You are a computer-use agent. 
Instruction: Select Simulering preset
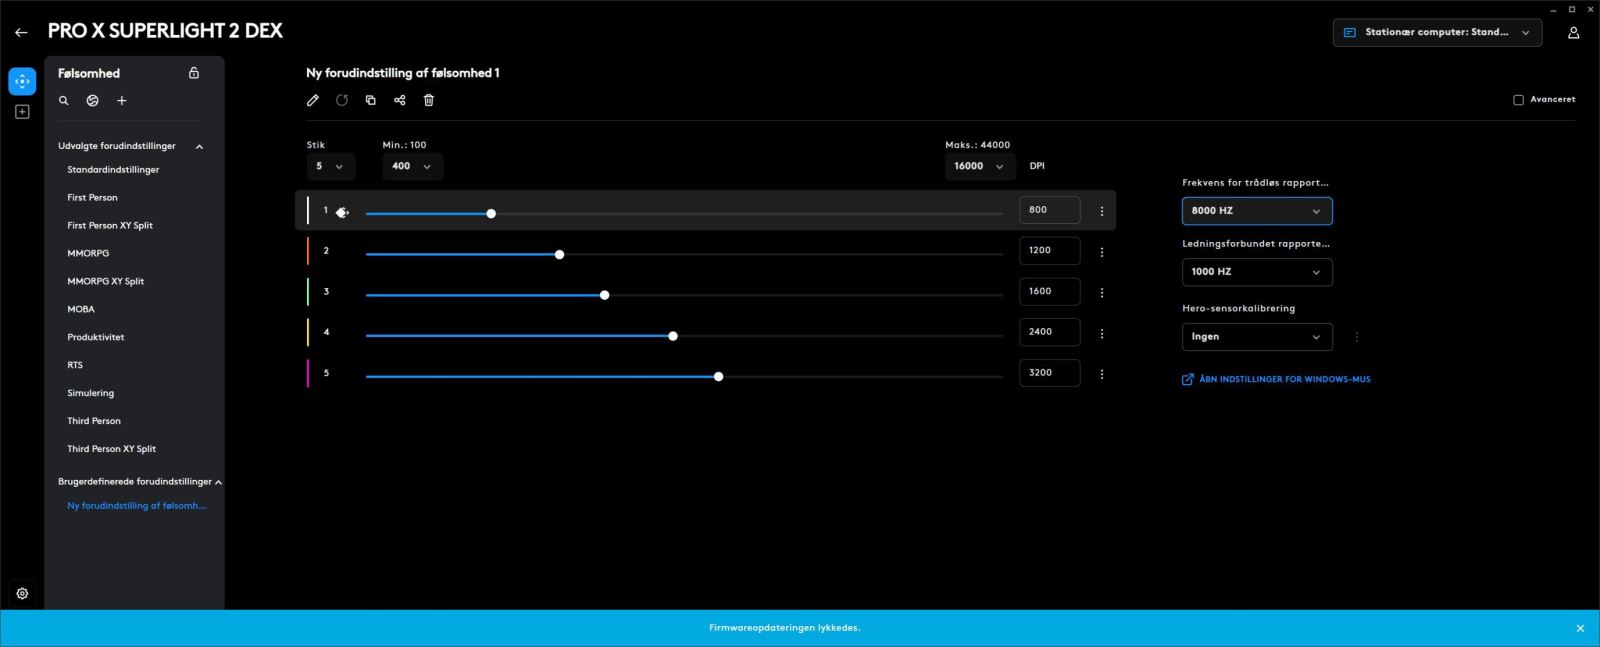pyautogui.click(x=90, y=394)
